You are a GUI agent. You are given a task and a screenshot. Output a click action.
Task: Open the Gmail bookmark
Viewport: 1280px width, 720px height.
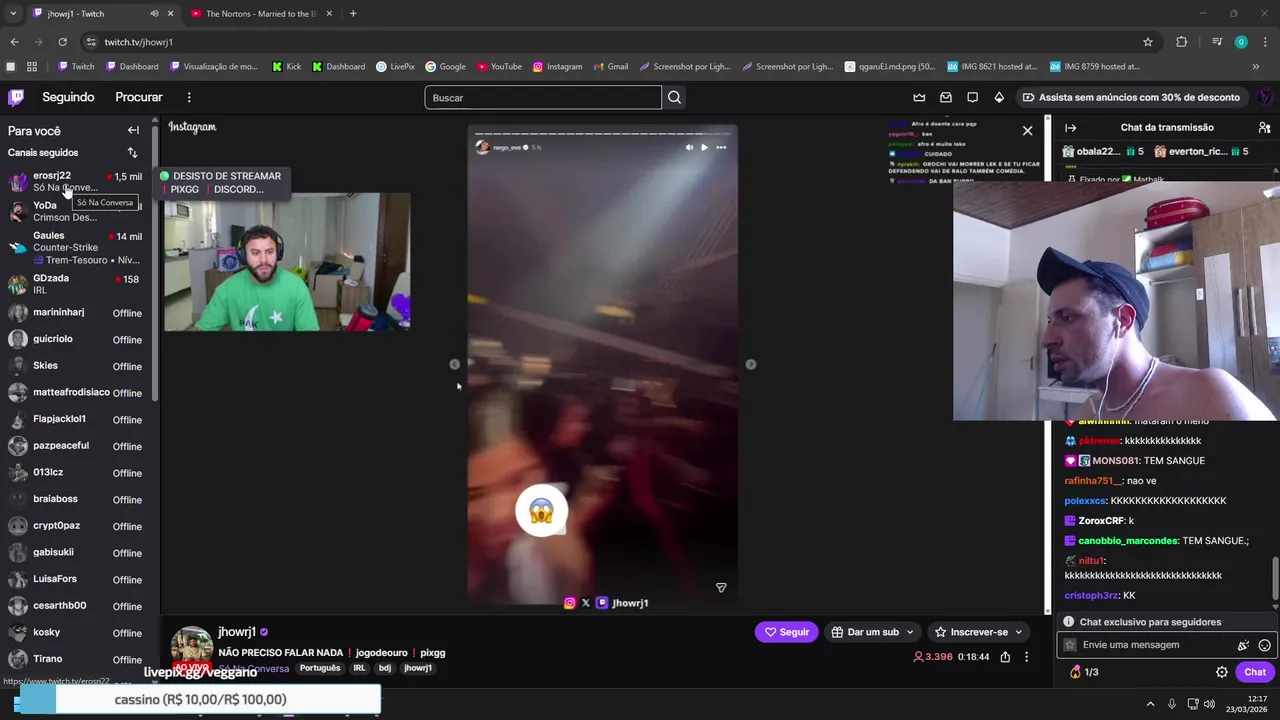click(x=610, y=67)
